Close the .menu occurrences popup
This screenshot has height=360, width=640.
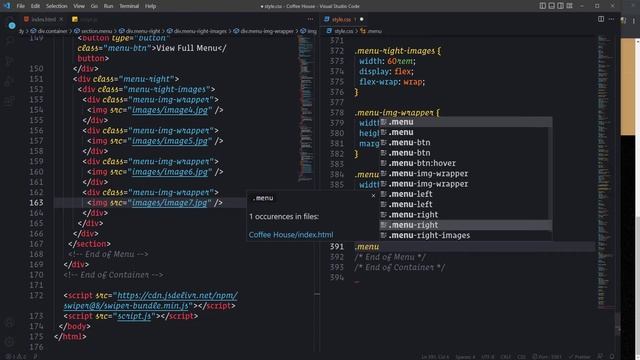pos(373,196)
